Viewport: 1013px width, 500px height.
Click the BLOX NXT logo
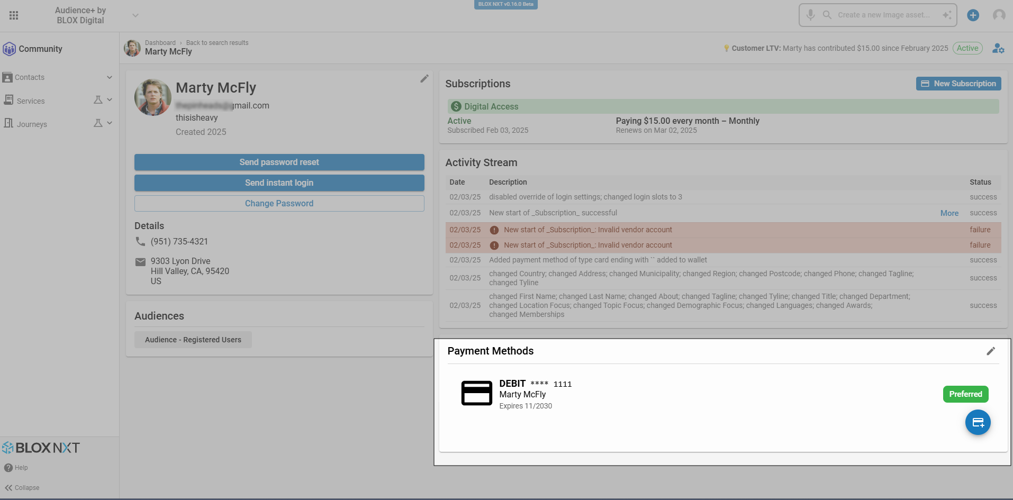(41, 448)
